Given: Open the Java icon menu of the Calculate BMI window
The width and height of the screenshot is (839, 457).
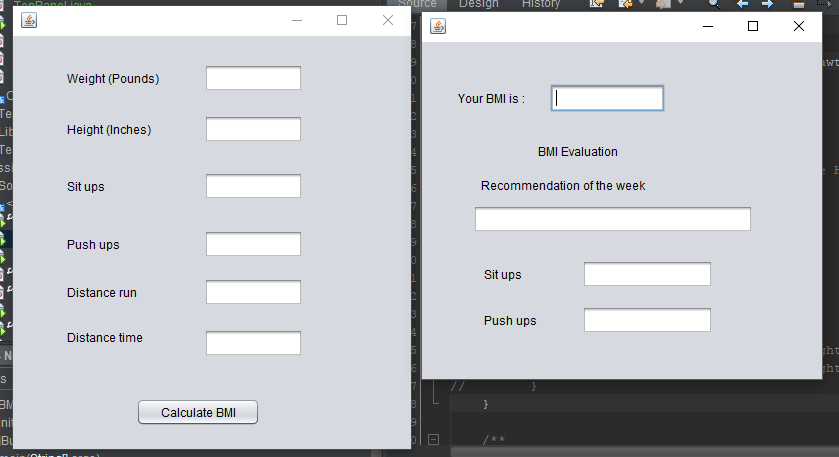Looking at the screenshot, I should pyautogui.click(x=29, y=20).
